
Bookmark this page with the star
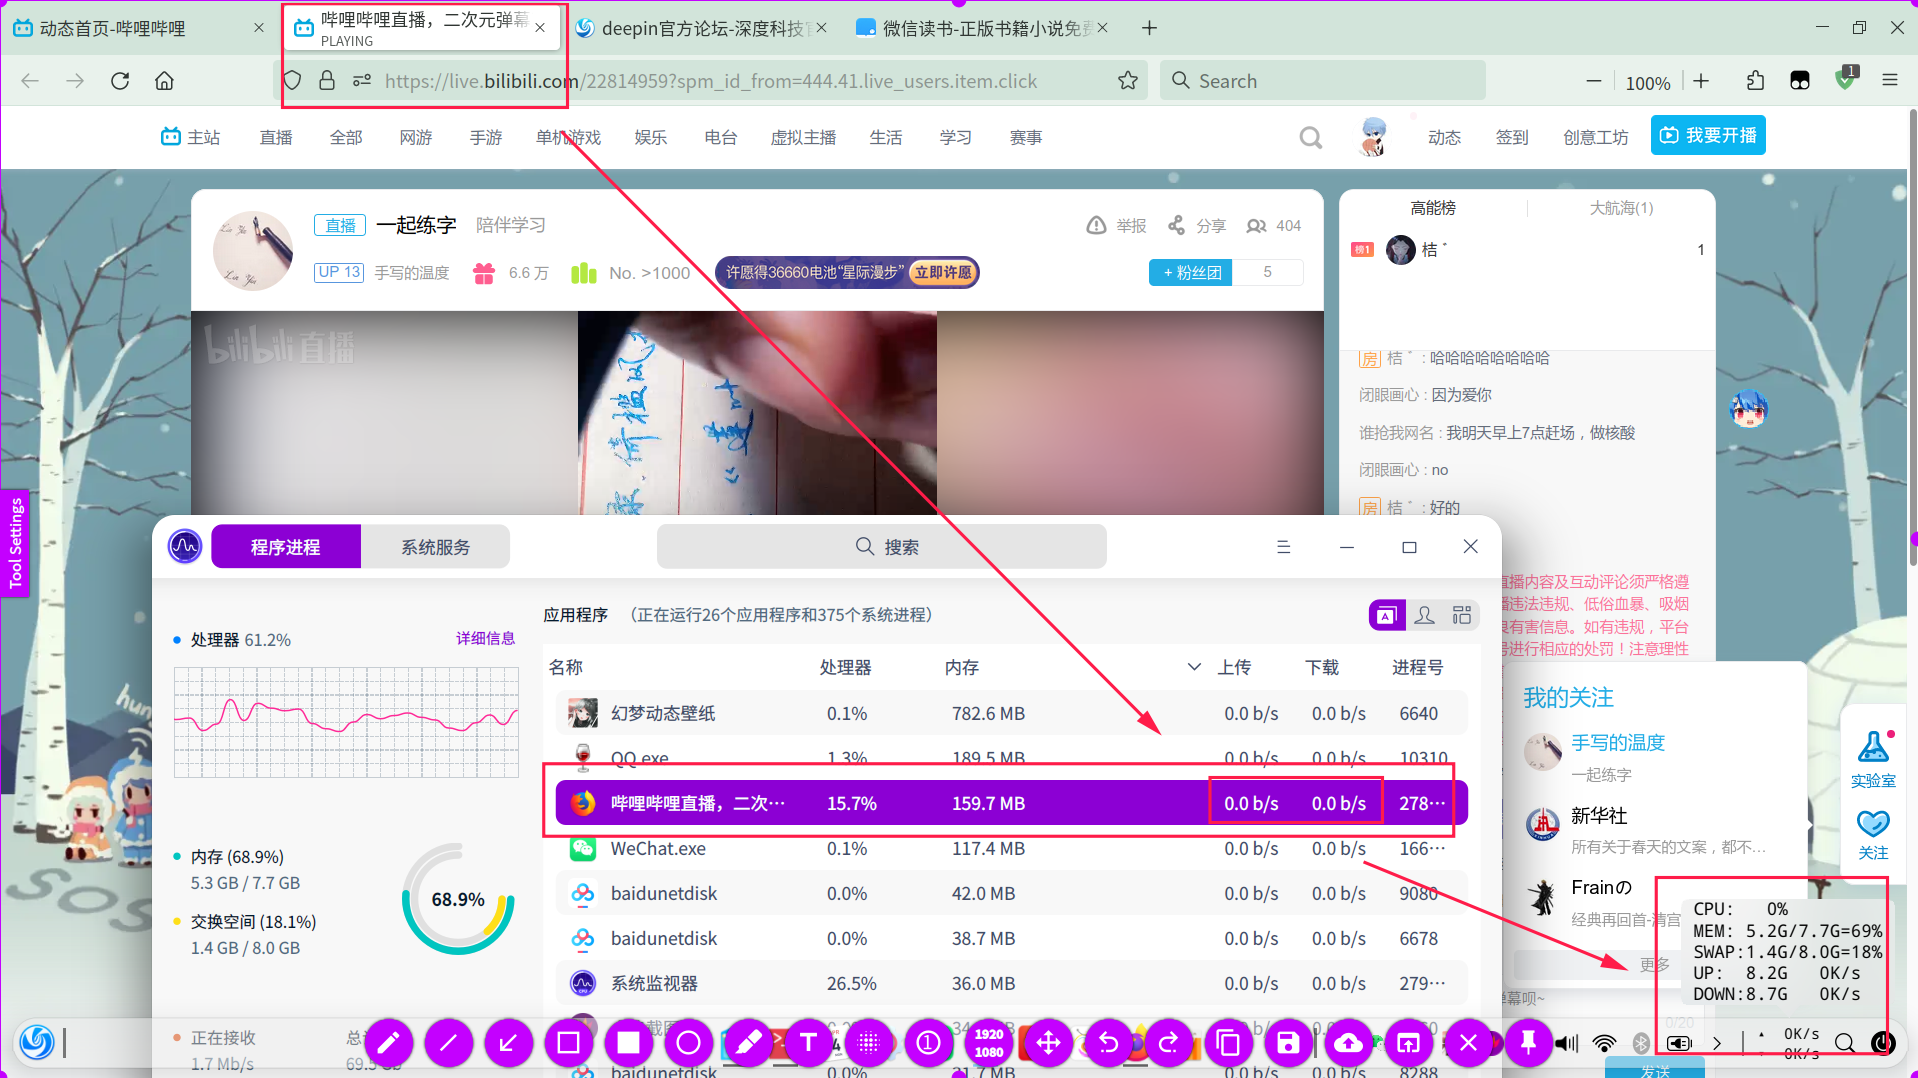pyautogui.click(x=1128, y=81)
